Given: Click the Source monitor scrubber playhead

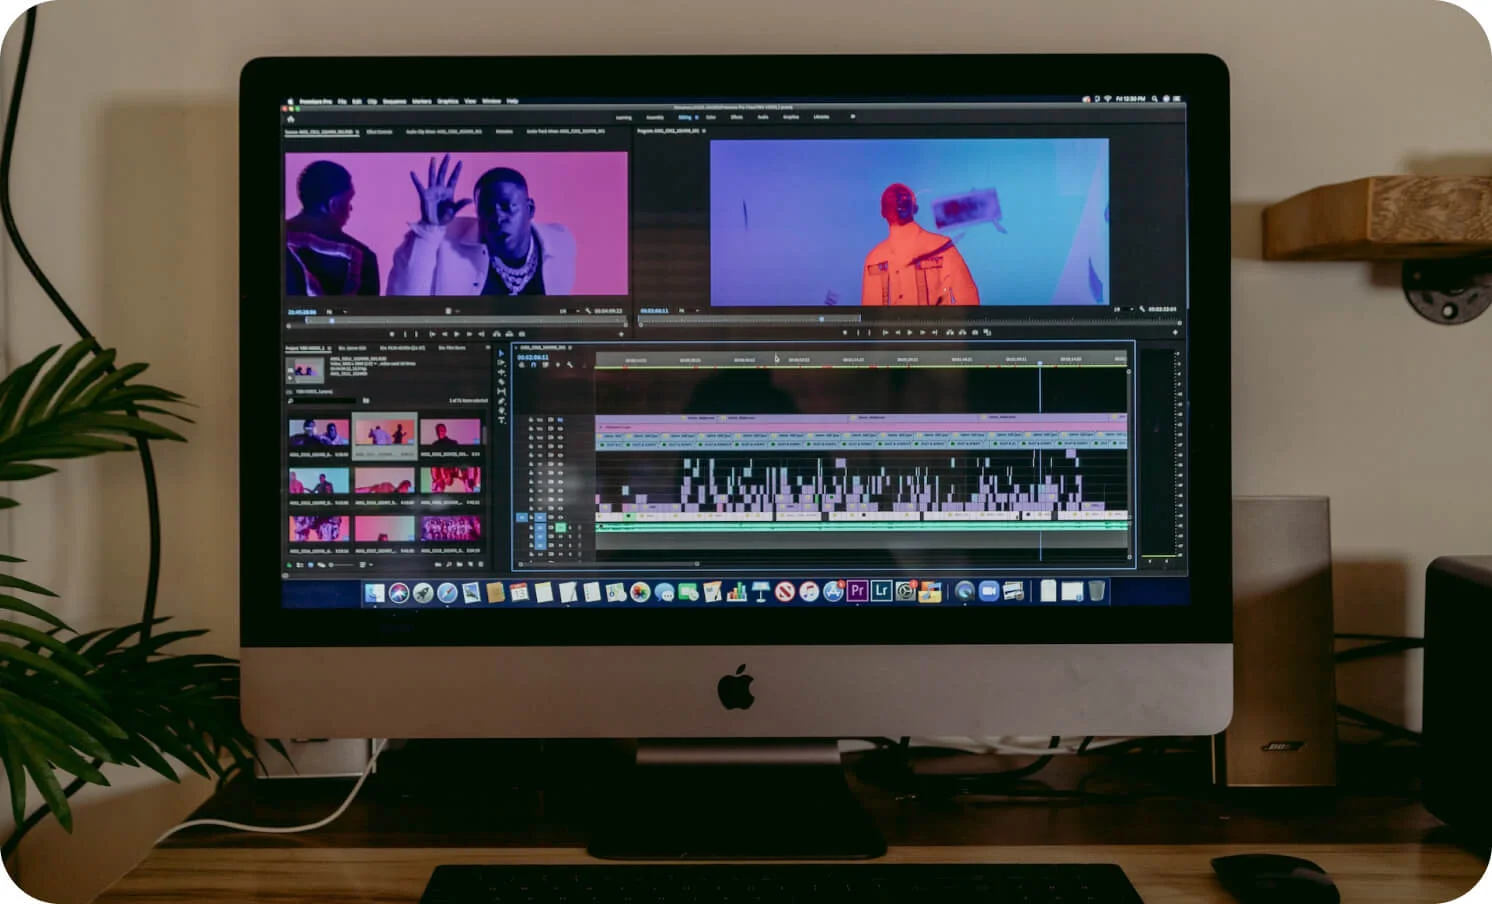Looking at the screenshot, I should coord(332,321).
